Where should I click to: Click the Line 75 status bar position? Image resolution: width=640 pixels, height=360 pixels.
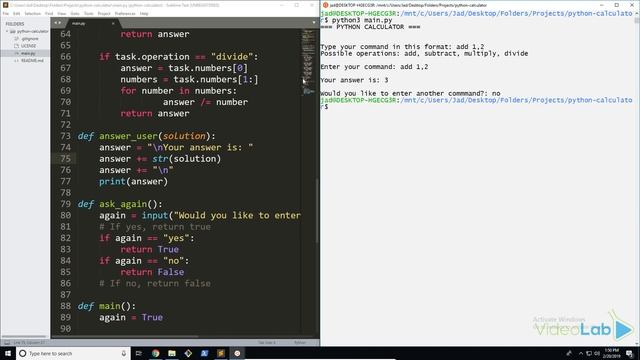29,342
